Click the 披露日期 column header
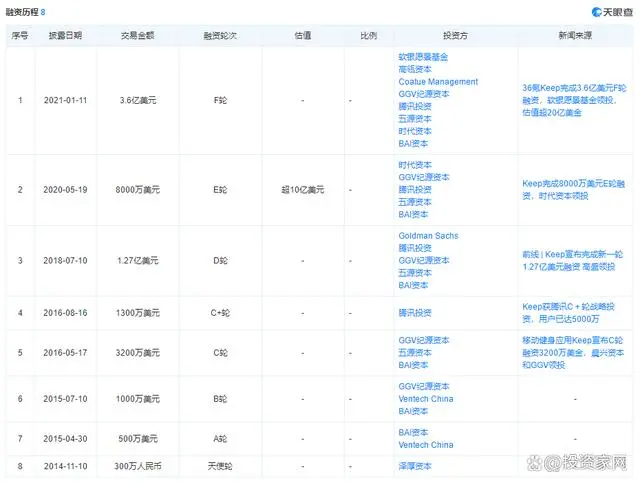640x485 pixels. [x=65, y=36]
